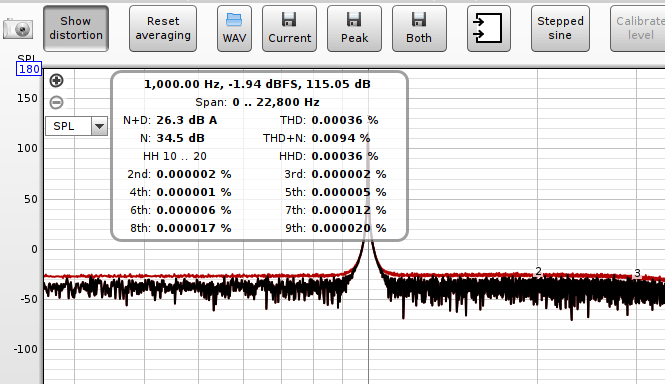Open WAV file with folder icon
Image resolution: width=665 pixels, height=384 pixels.
click(234, 28)
